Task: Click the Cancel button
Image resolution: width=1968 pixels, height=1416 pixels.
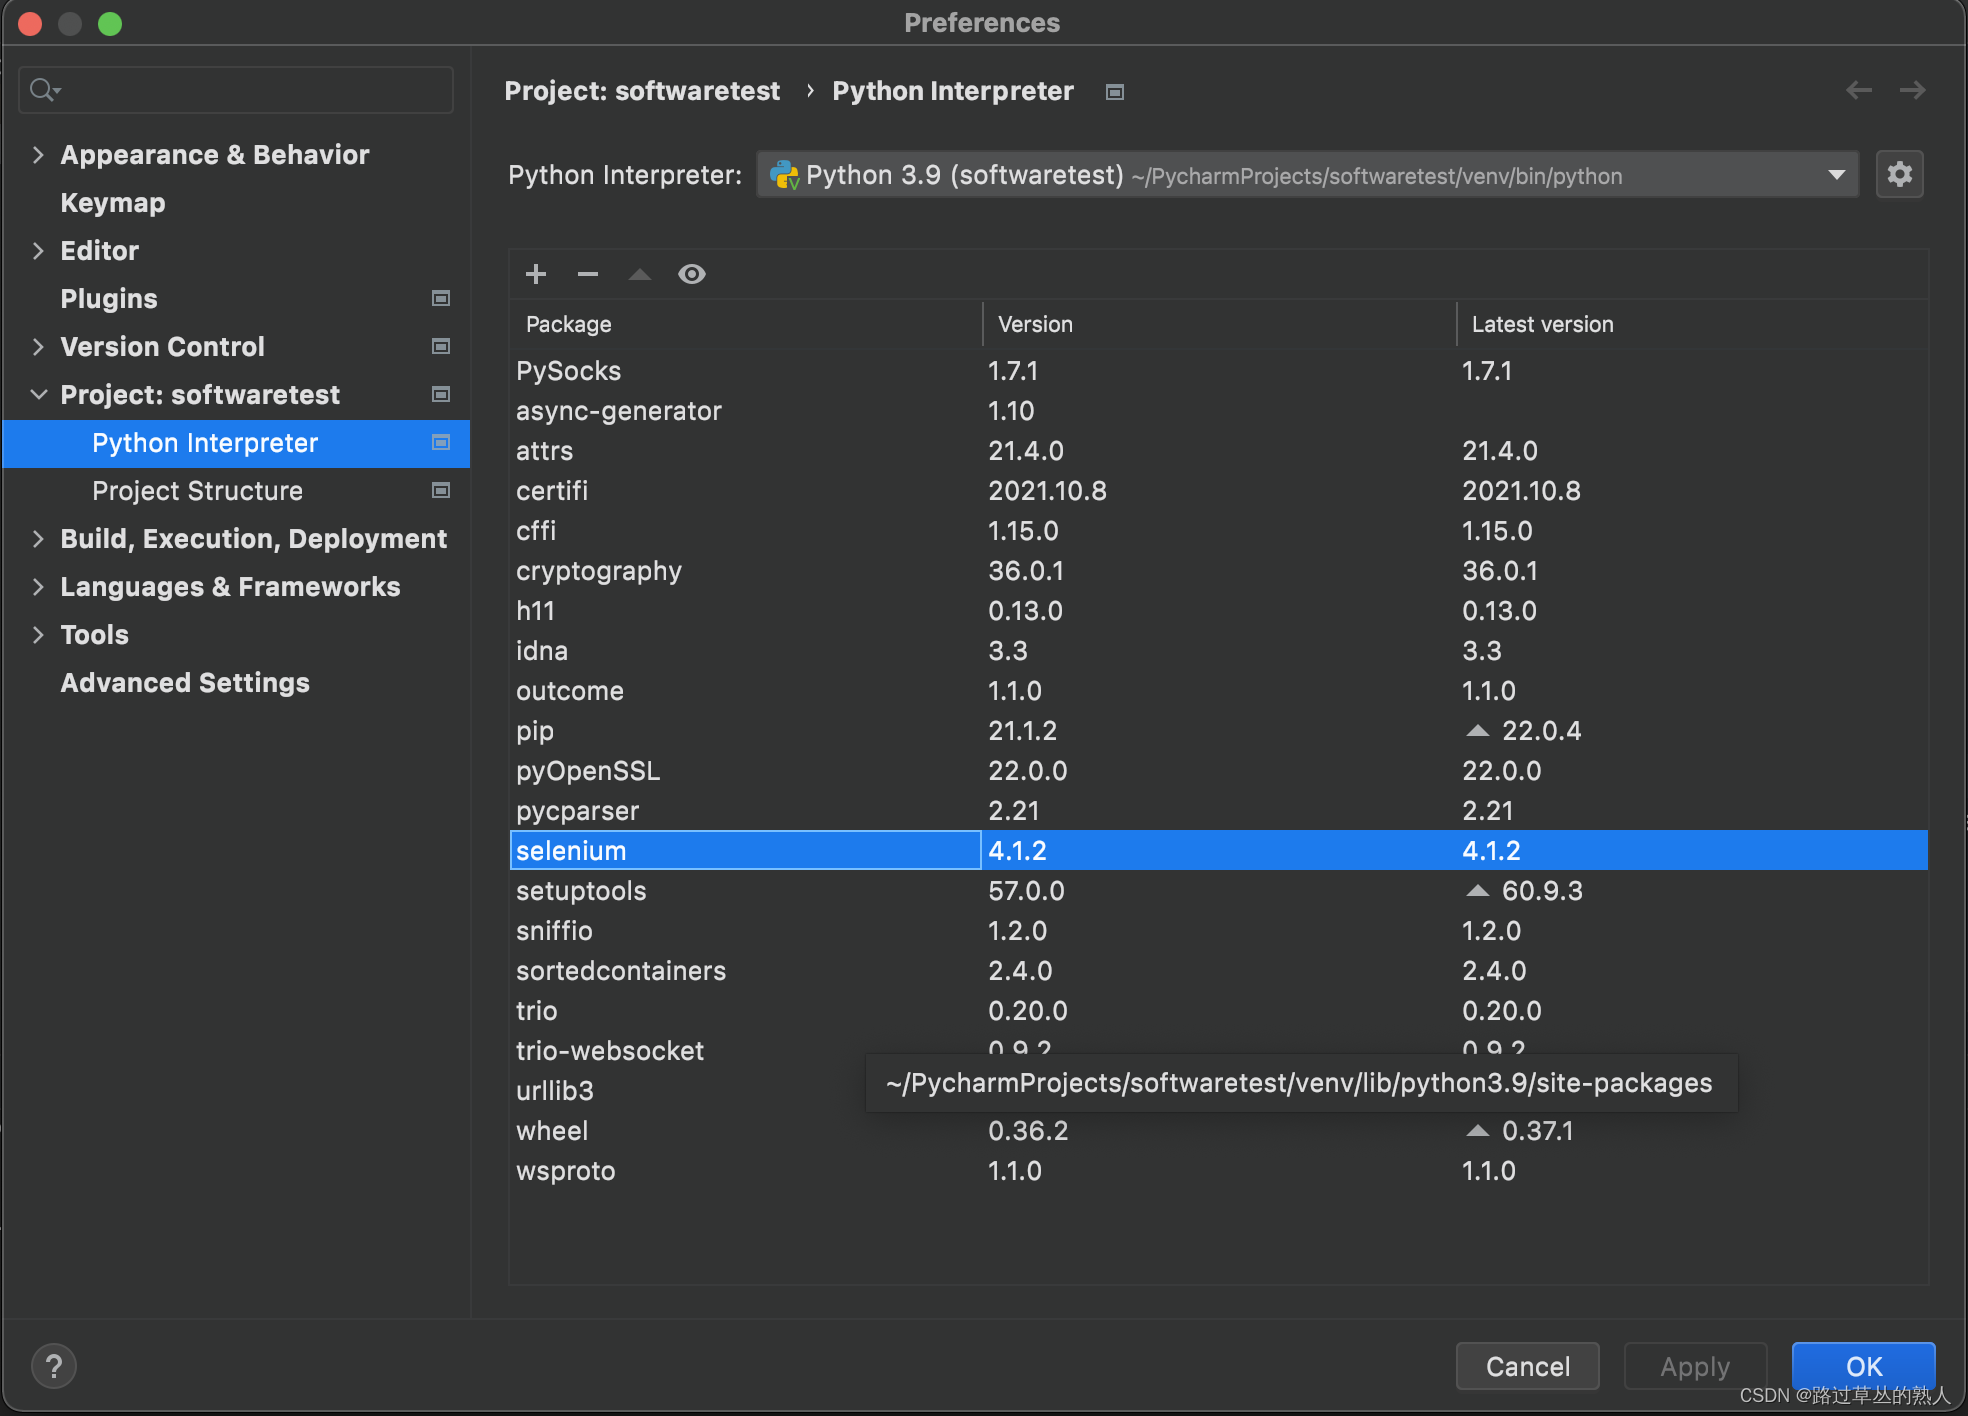Action: (1528, 1366)
